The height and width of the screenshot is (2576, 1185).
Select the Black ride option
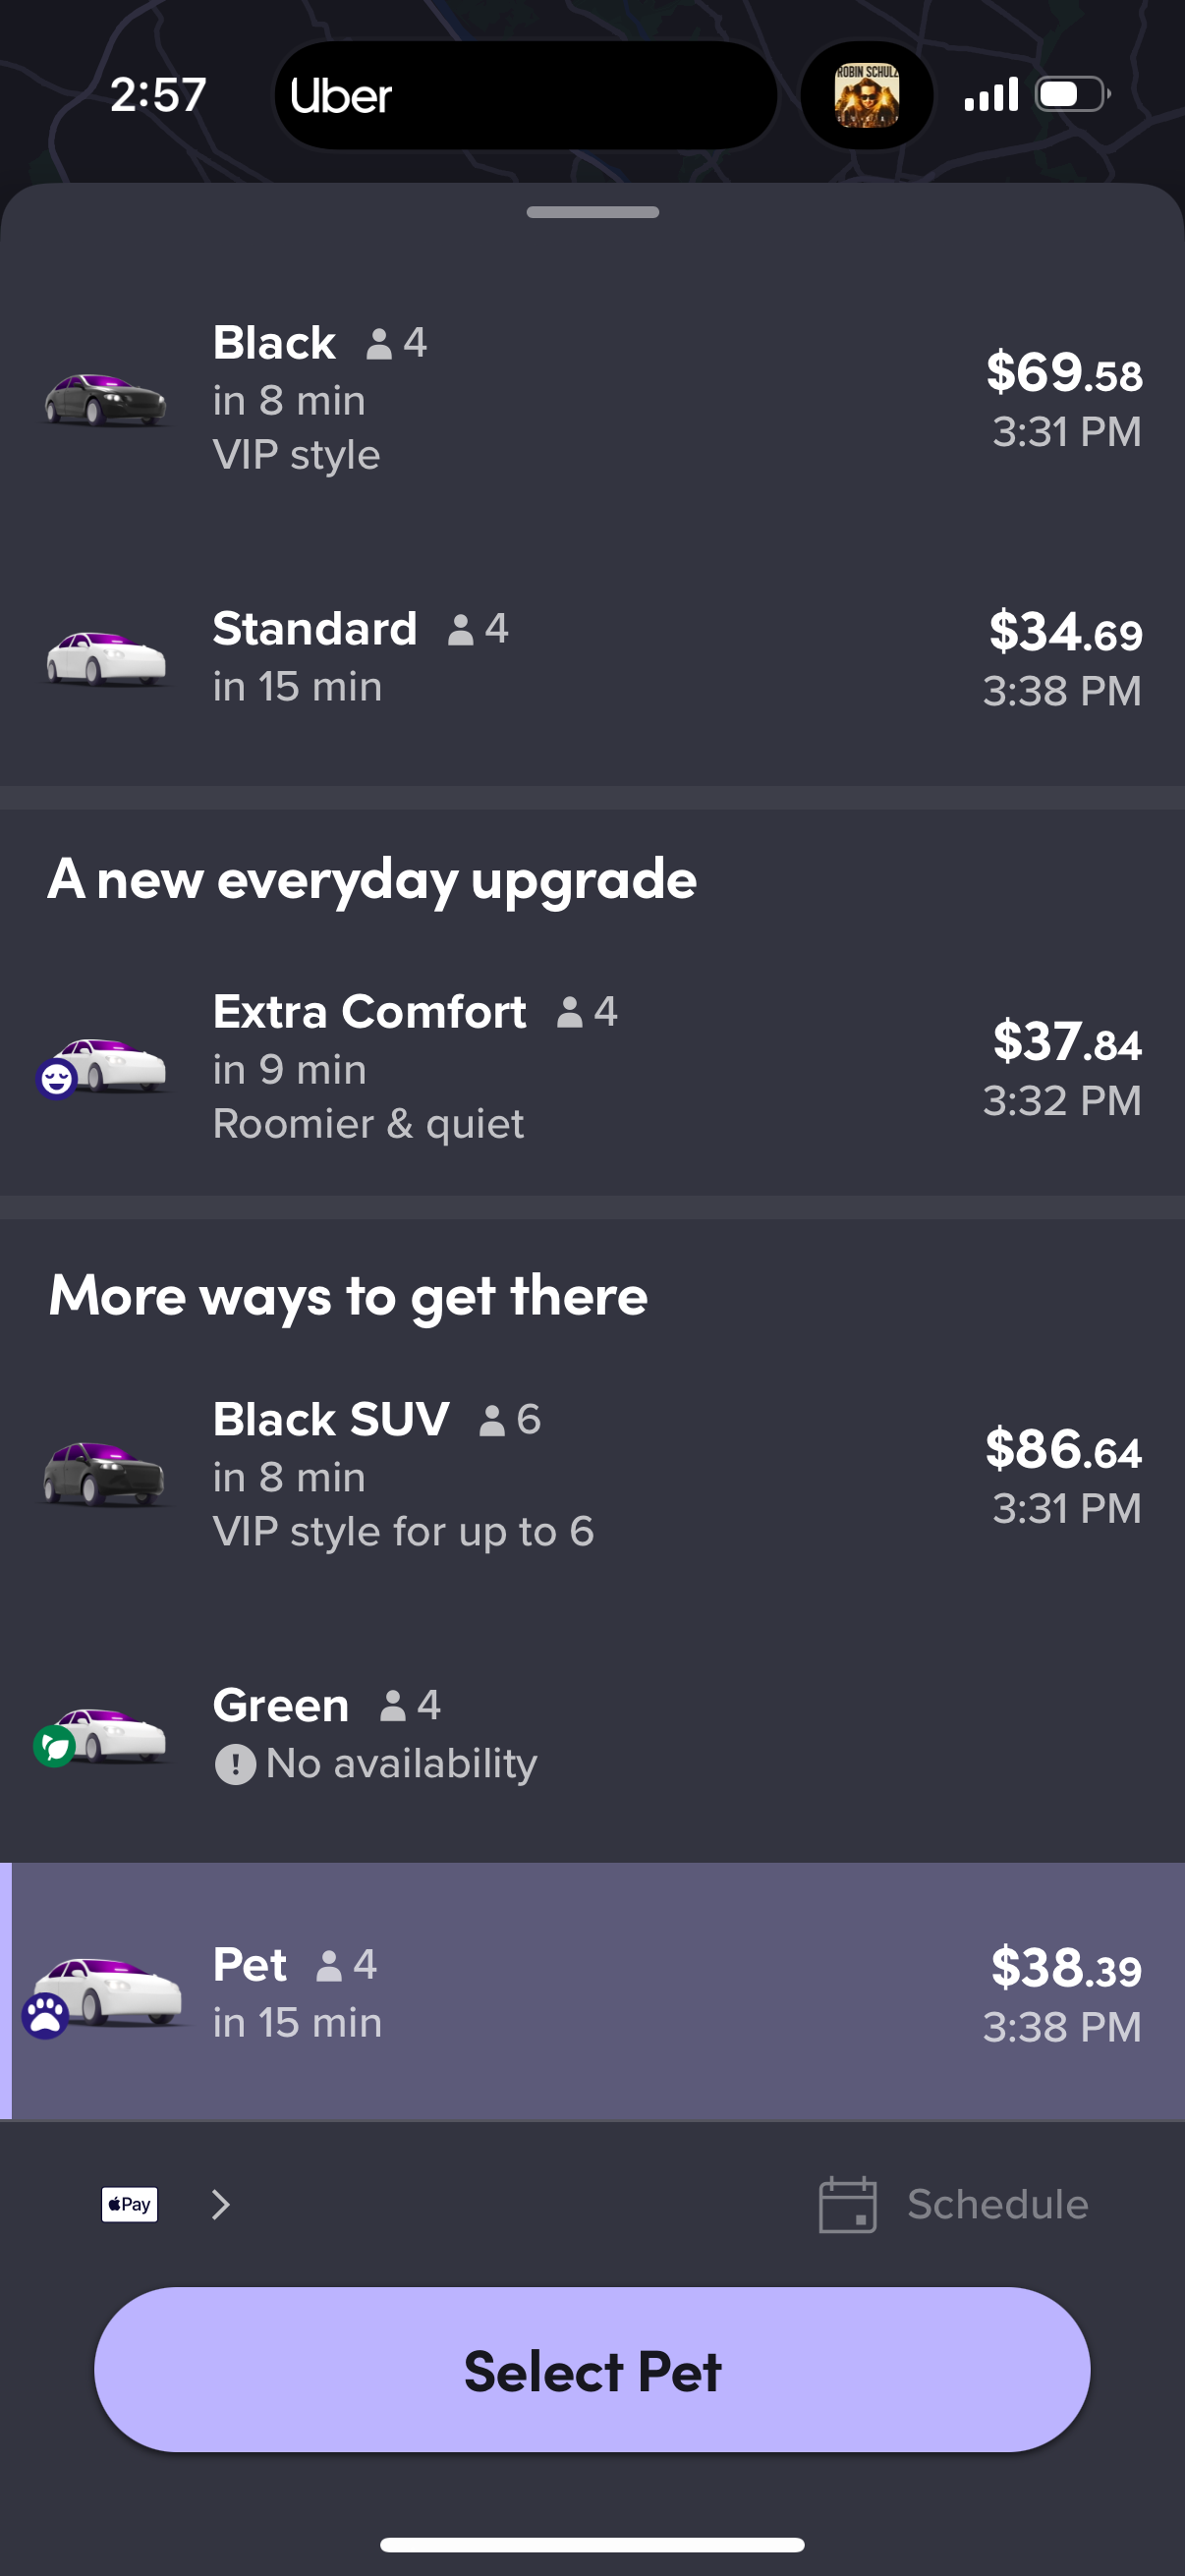pos(592,397)
